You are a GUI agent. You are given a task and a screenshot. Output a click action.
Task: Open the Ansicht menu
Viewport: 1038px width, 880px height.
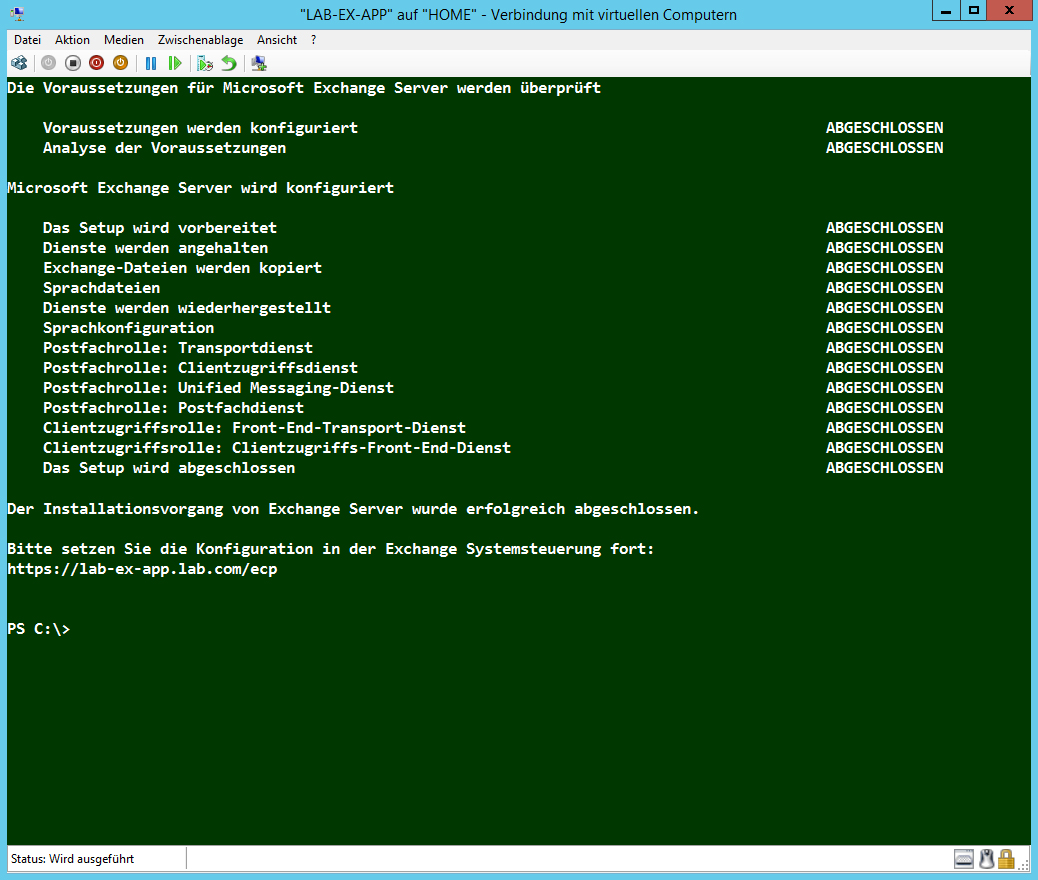277,40
